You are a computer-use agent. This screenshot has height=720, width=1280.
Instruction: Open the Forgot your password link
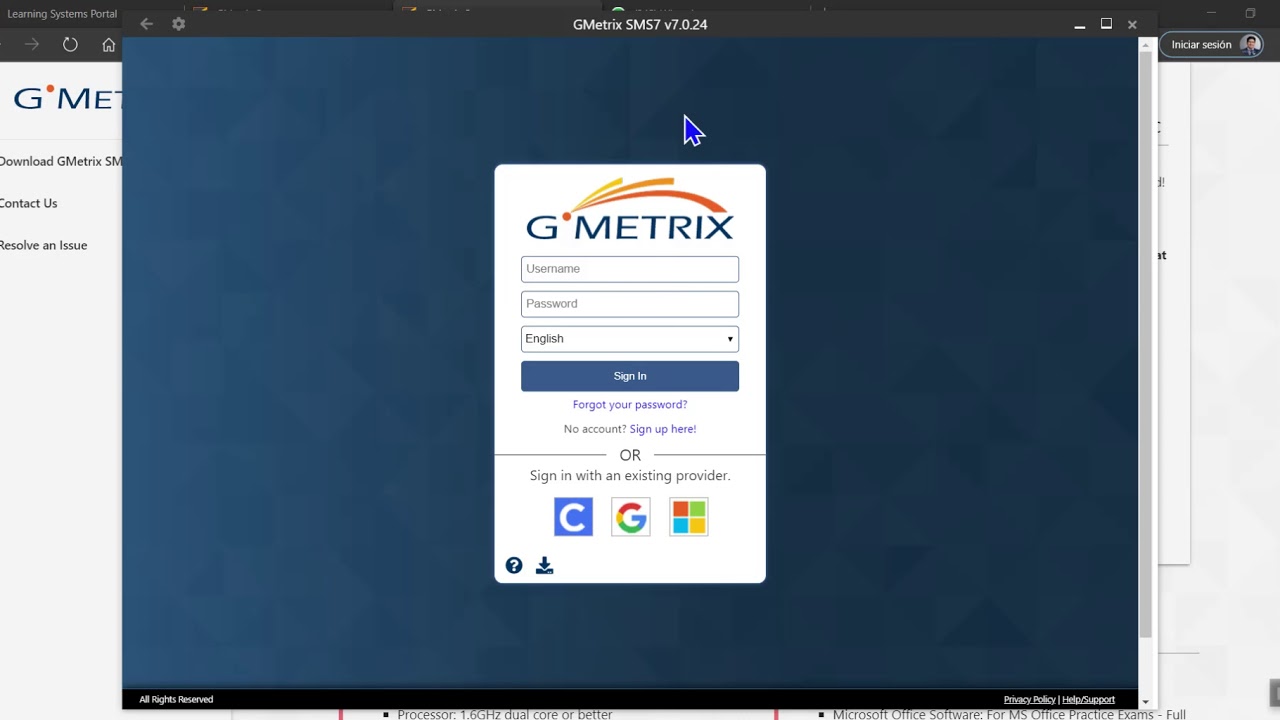pos(630,405)
